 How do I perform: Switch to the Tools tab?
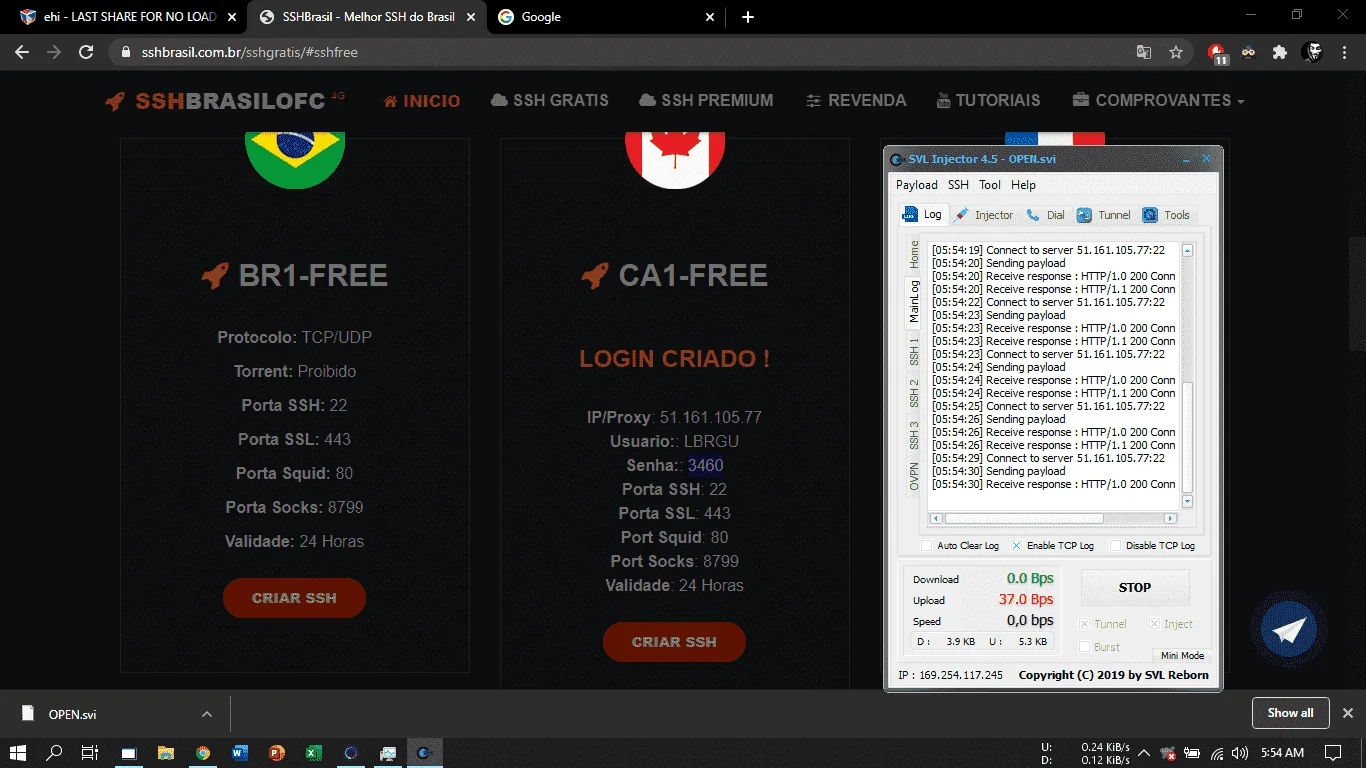[1167, 215]
